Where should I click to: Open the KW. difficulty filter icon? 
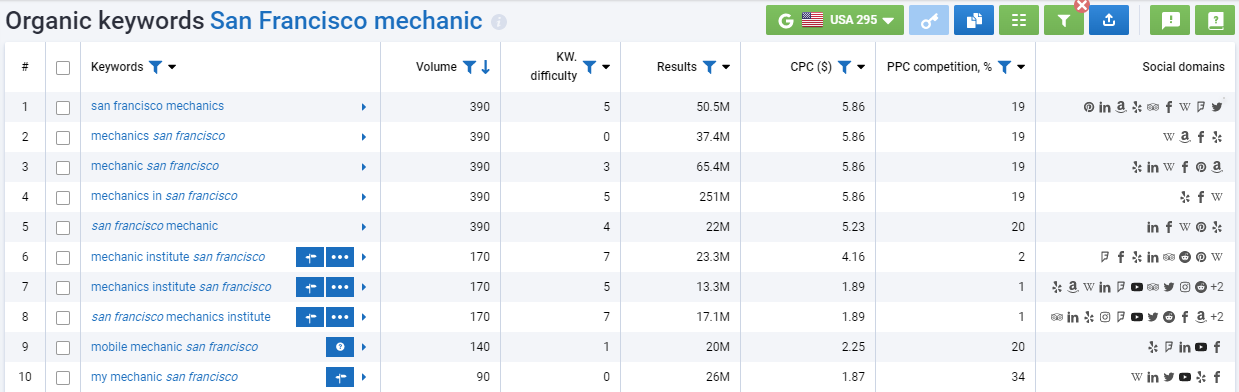[589, 67]
